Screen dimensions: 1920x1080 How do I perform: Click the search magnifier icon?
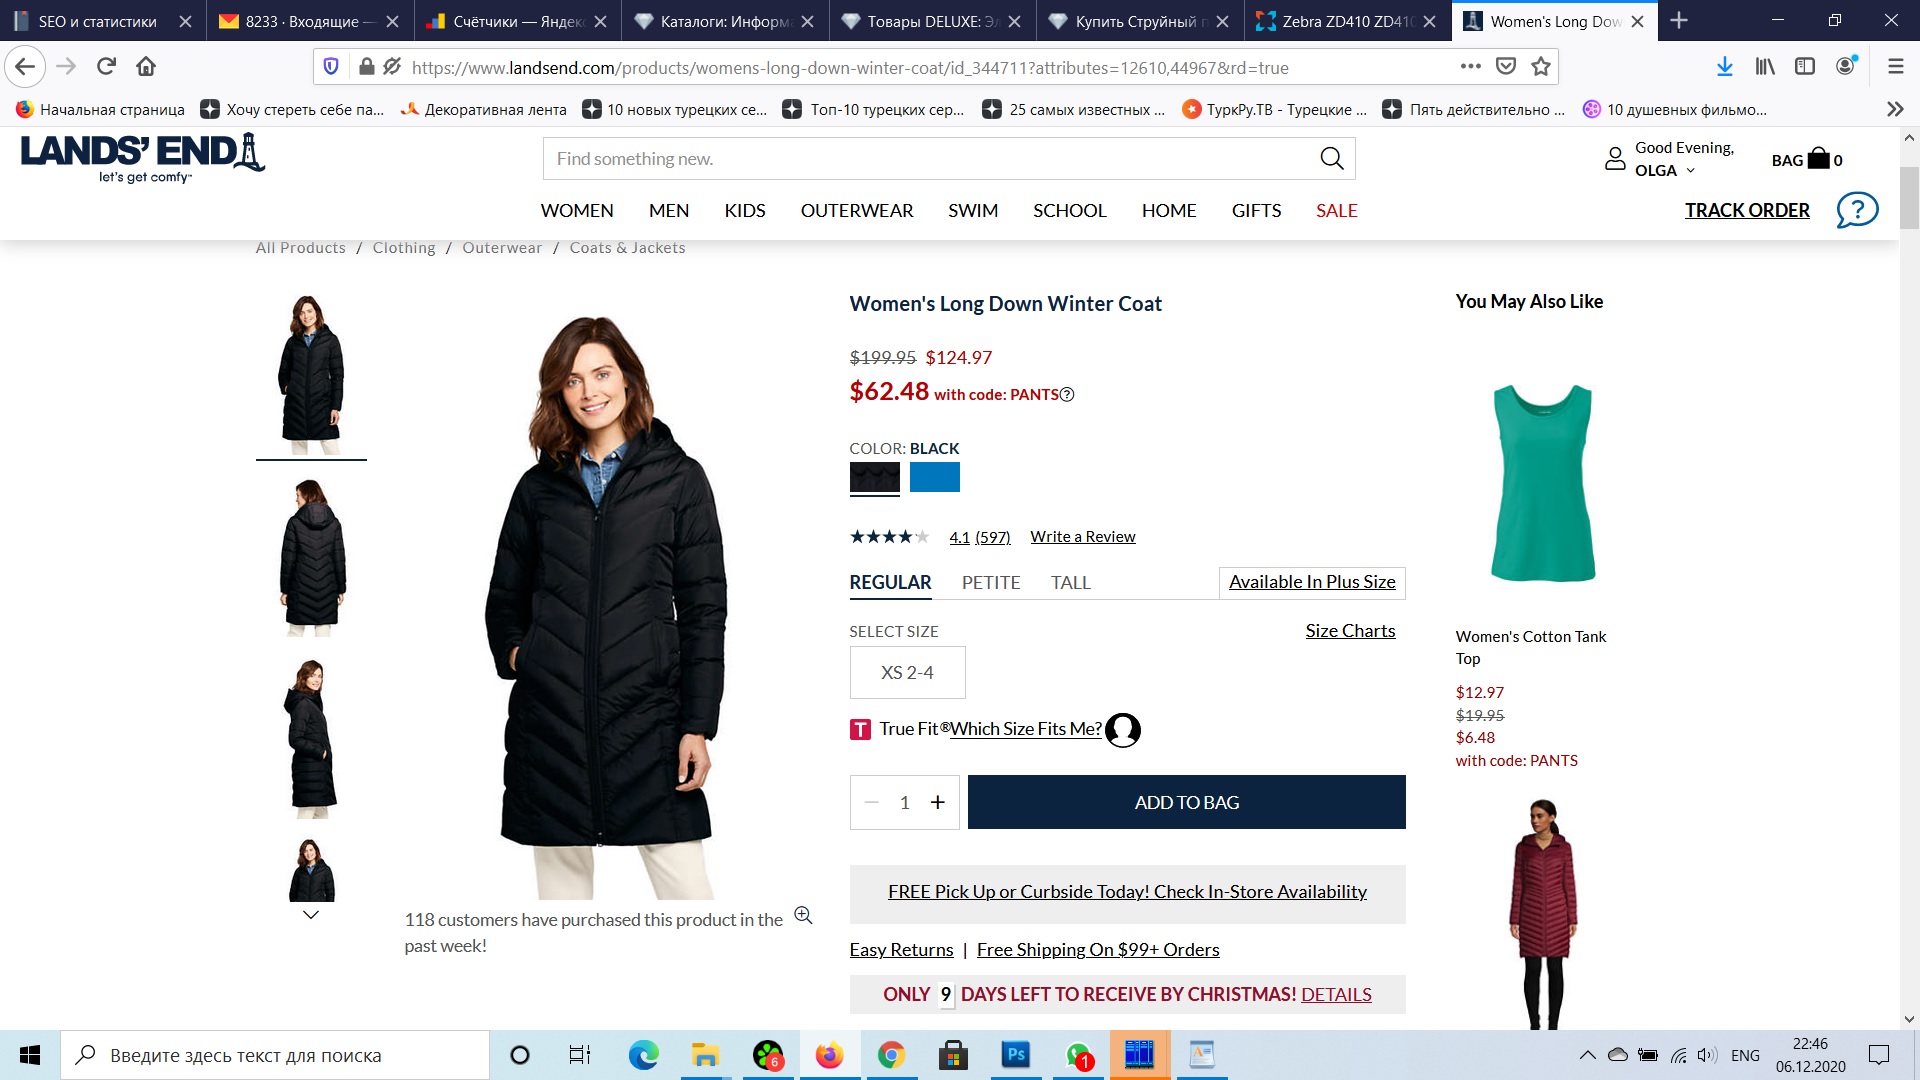click(1331, 159)
